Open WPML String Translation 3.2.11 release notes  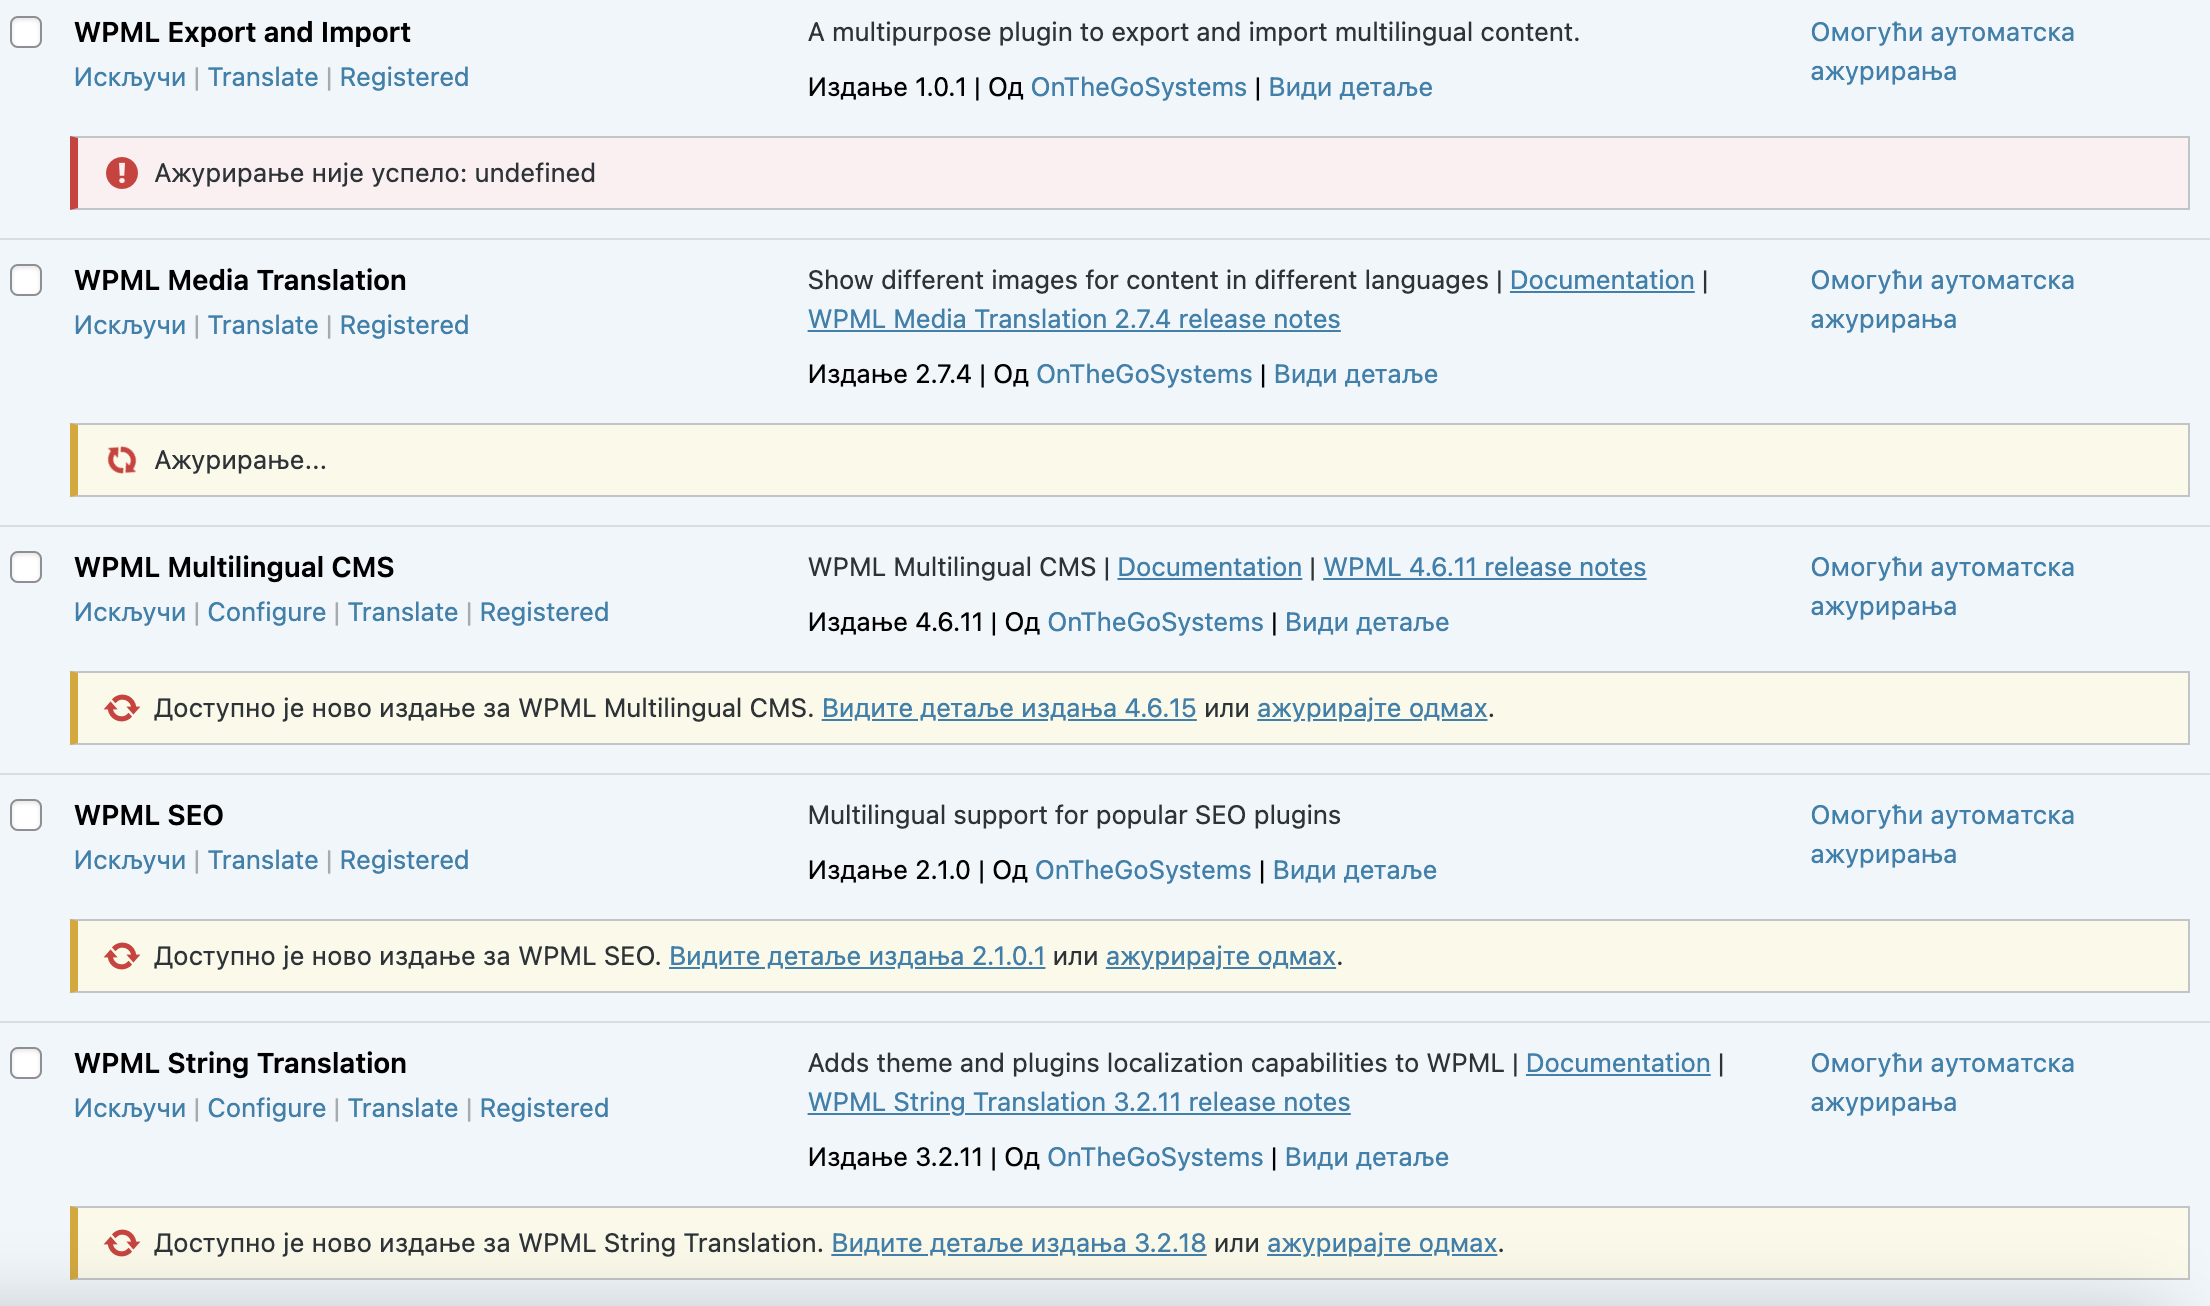[x=1079, y=1102]
